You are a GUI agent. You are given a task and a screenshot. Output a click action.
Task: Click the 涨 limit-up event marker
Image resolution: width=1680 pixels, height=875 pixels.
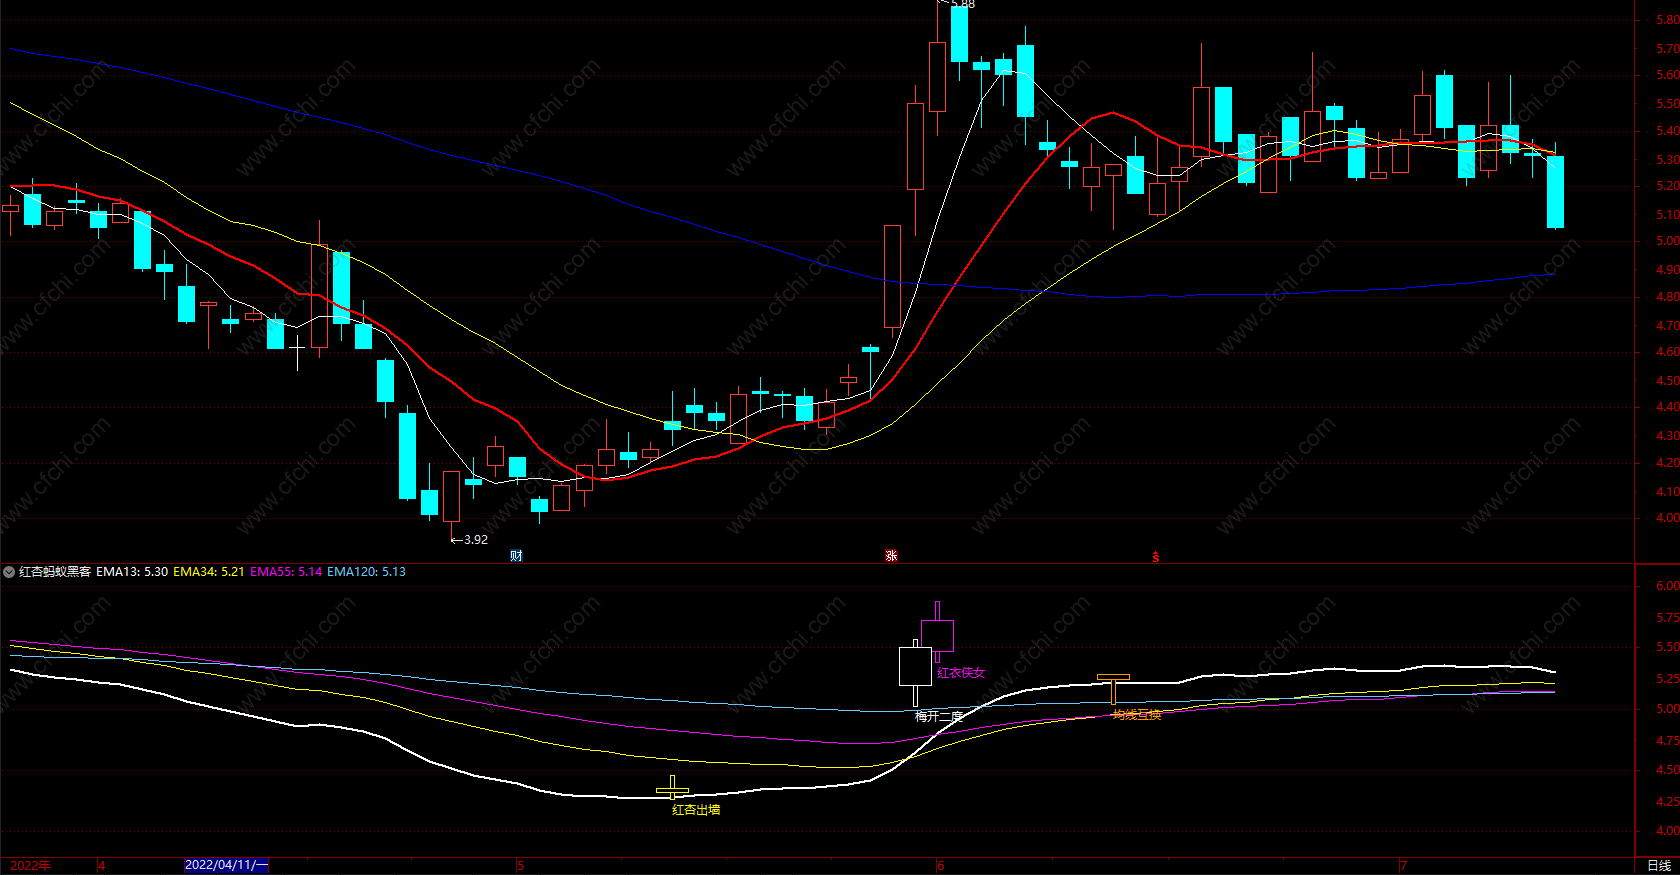click(891, 556)
